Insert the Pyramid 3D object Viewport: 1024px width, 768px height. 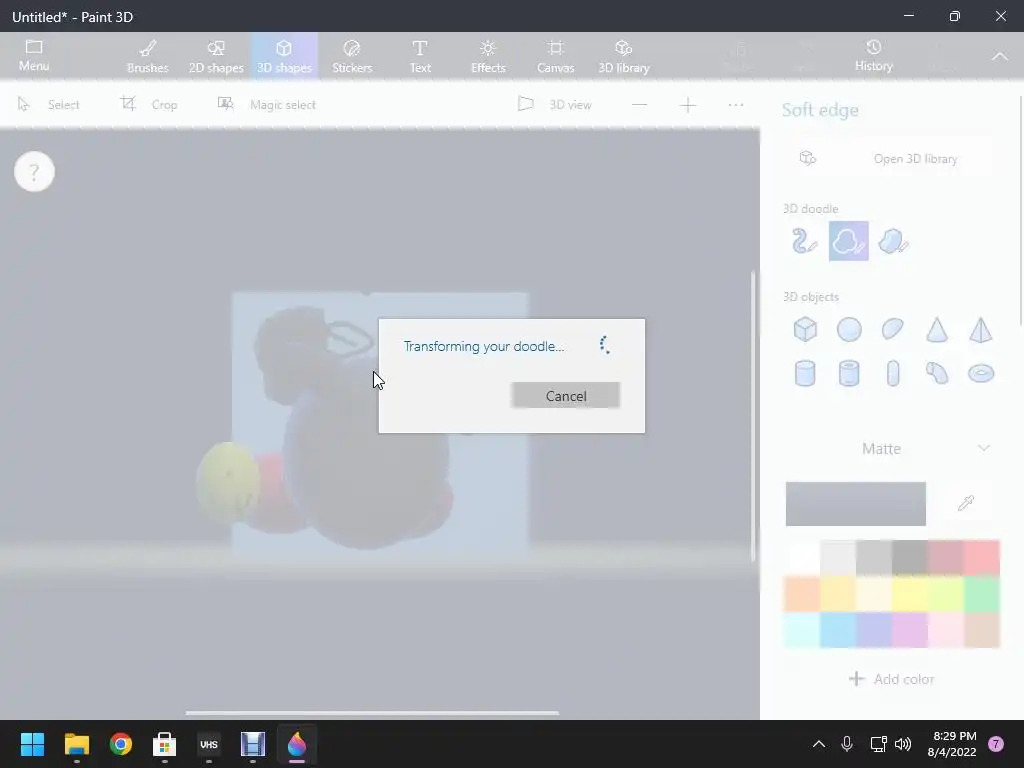(981, 330)
